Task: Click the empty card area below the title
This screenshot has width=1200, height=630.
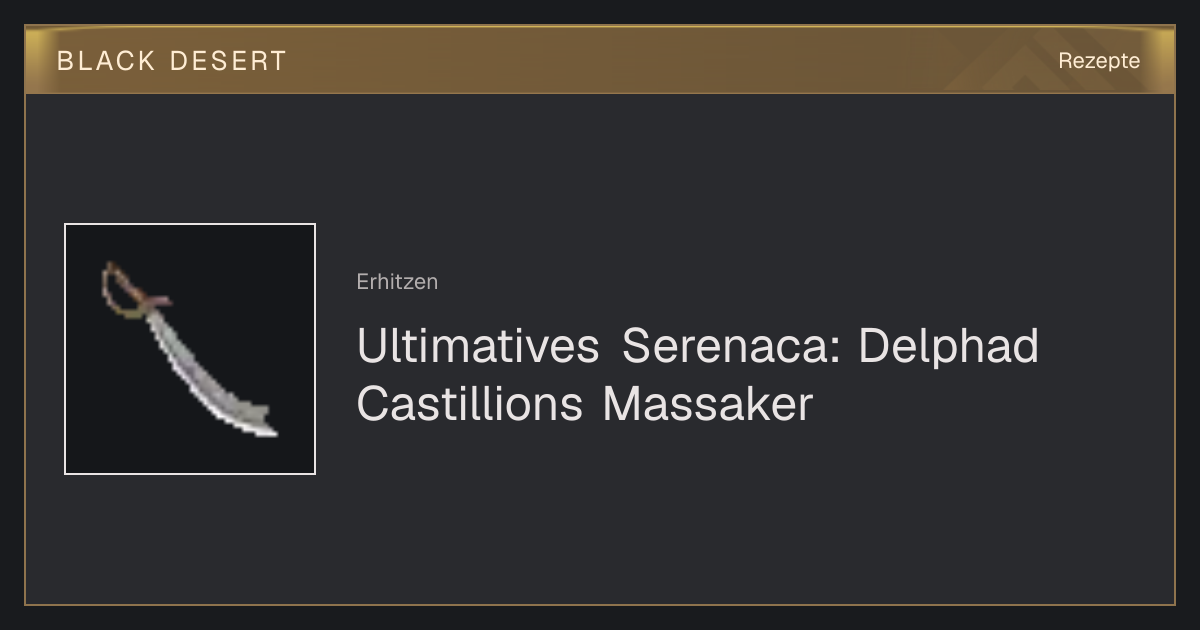Action: point(700,510)
